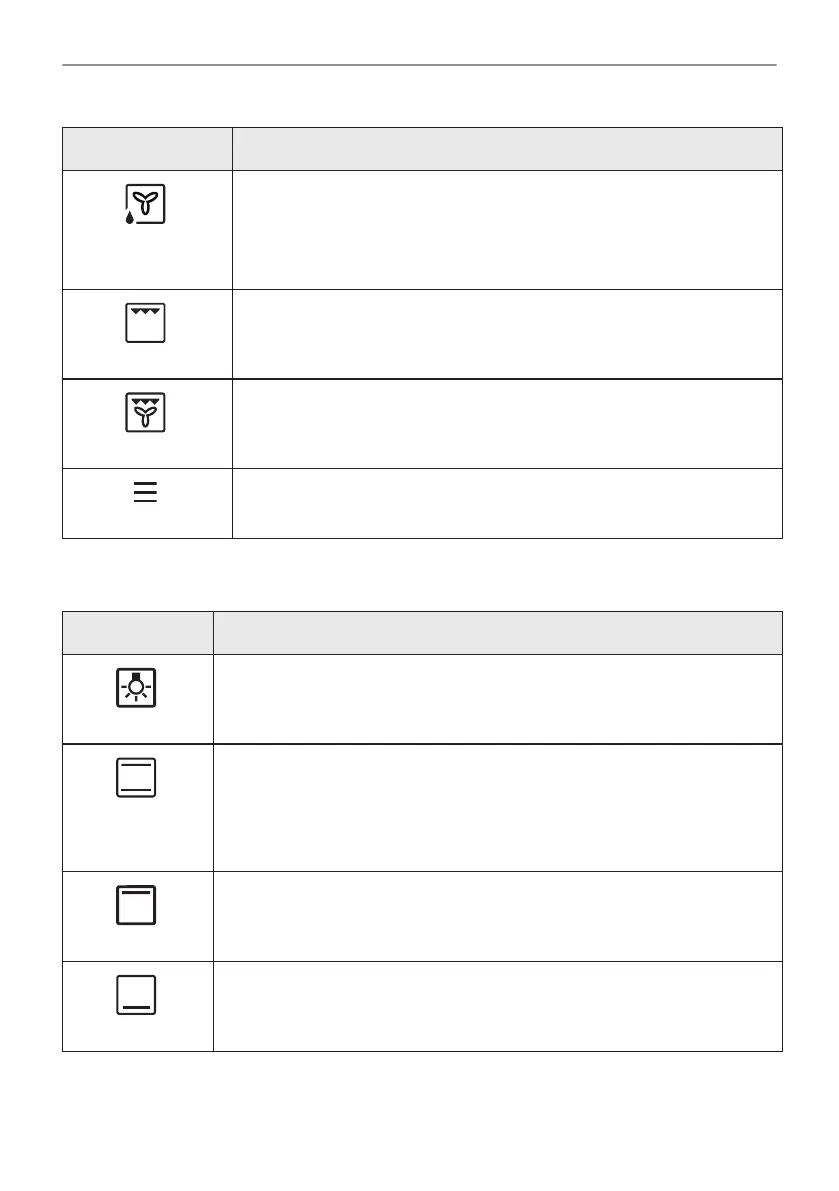Select the blank cell next to top heat icon
839x1191 pixels.
497,916
